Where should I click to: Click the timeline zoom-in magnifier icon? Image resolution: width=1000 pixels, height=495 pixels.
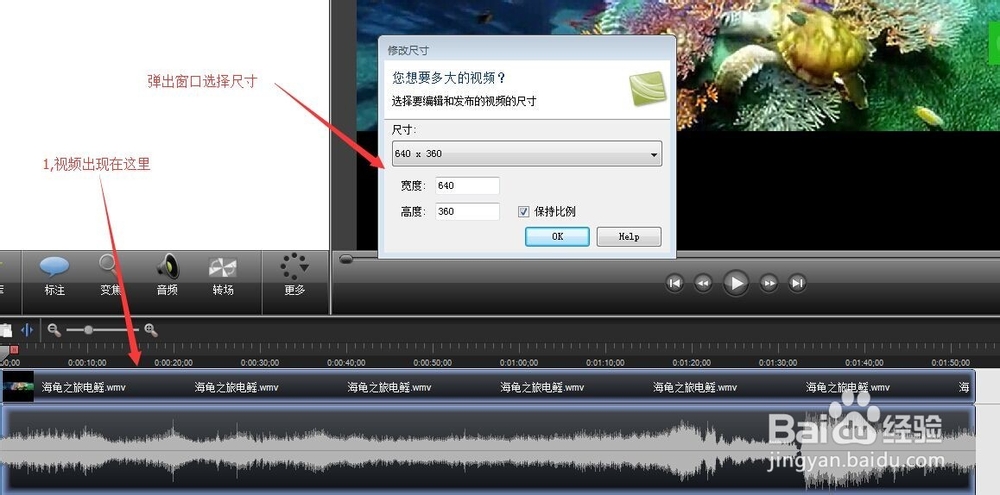151,330
